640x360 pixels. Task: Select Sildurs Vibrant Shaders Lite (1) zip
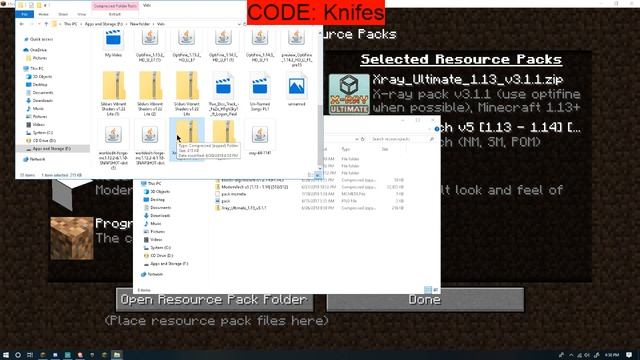coord(113,93)
